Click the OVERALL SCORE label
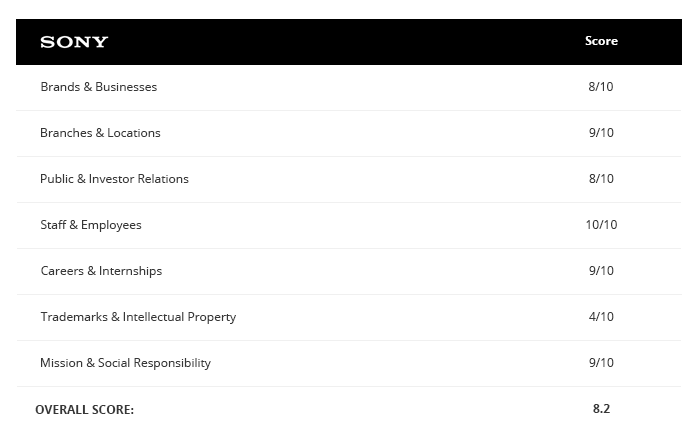The height and width of the screenshot is (448, 698). (x=85, y=410)
